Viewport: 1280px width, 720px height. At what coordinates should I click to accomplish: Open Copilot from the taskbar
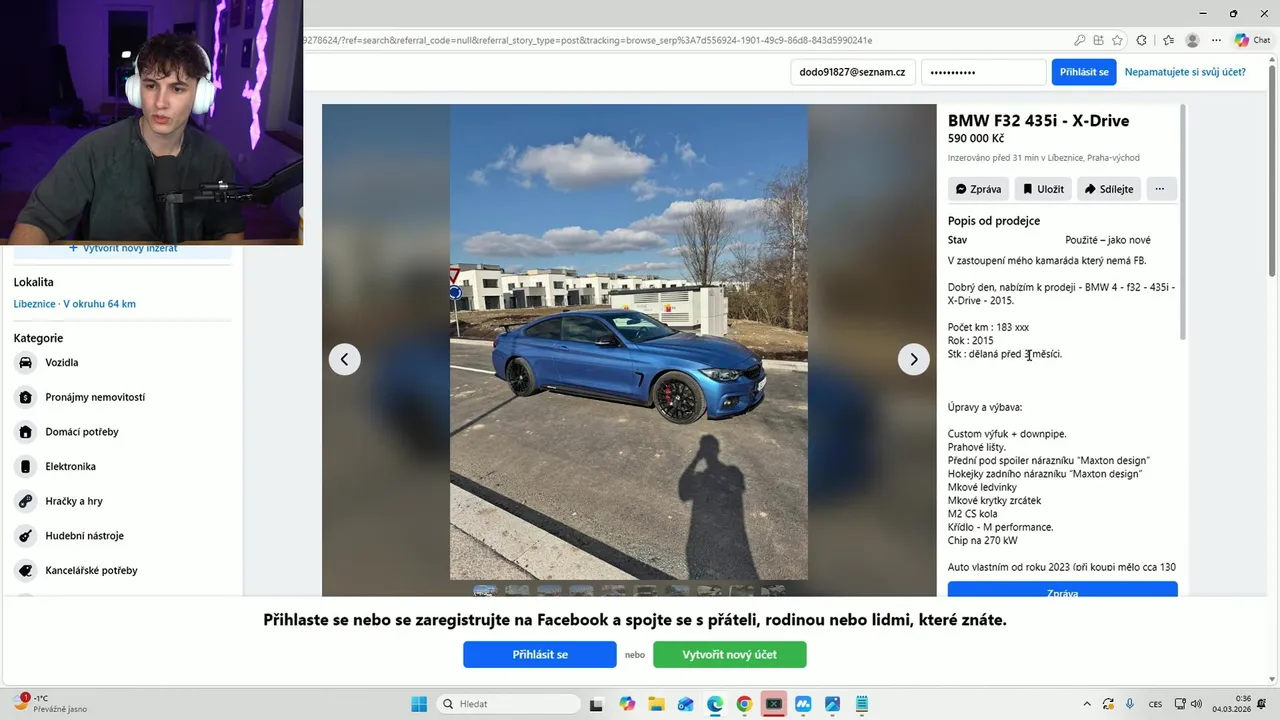[627, 704]
